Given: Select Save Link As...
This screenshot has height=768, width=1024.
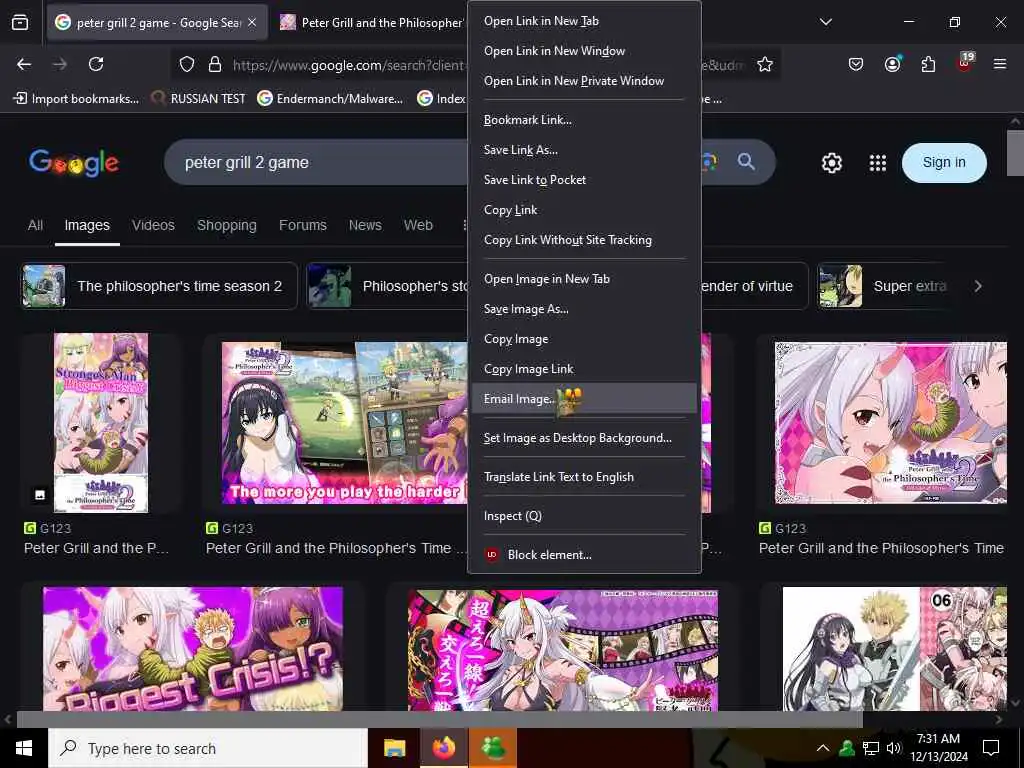Looking at the screenshot, I should click(x=584, y=150).
